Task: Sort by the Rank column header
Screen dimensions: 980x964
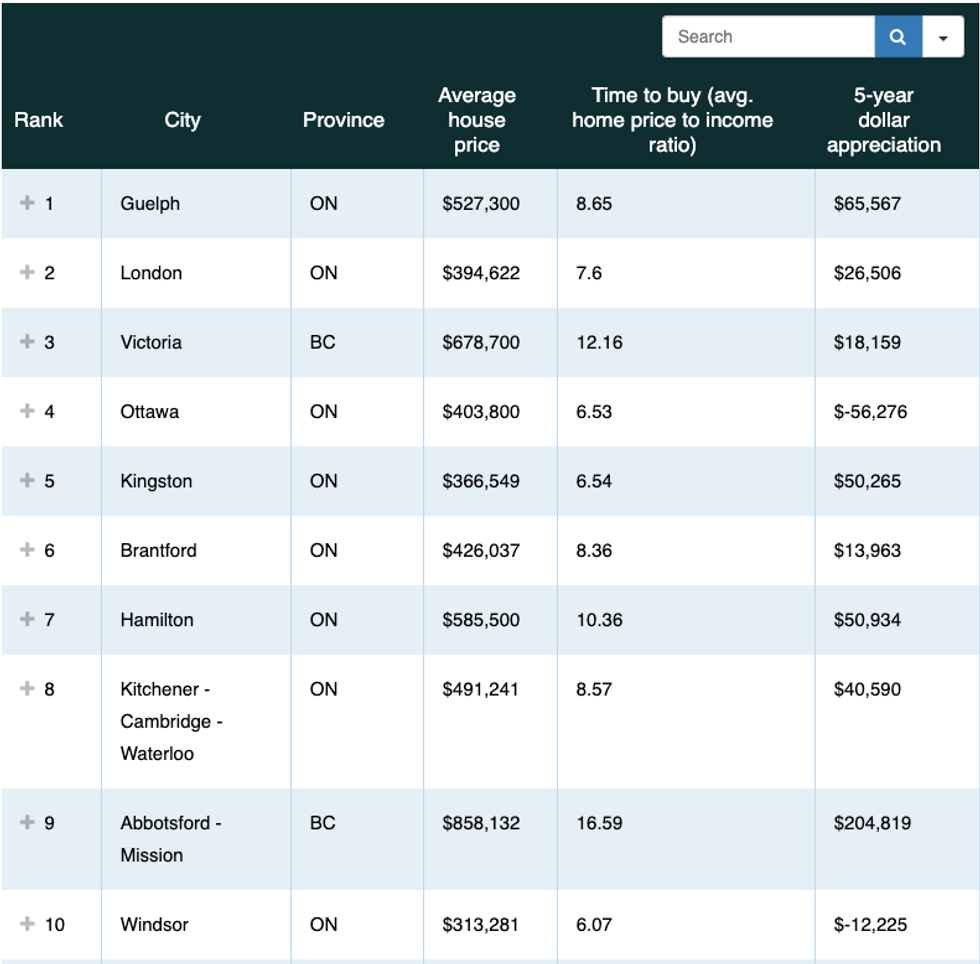Action: click(39, 120)
